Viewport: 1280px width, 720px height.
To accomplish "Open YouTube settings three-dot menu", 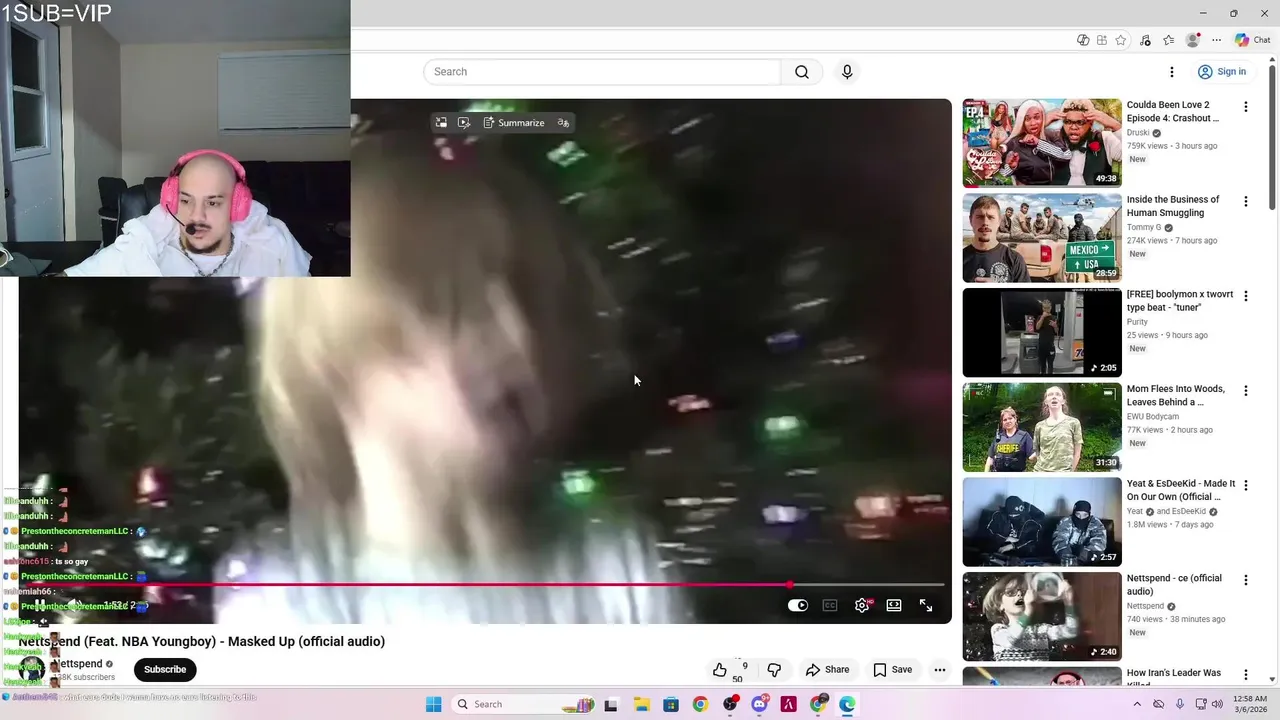I will [x=1172, y=72].
